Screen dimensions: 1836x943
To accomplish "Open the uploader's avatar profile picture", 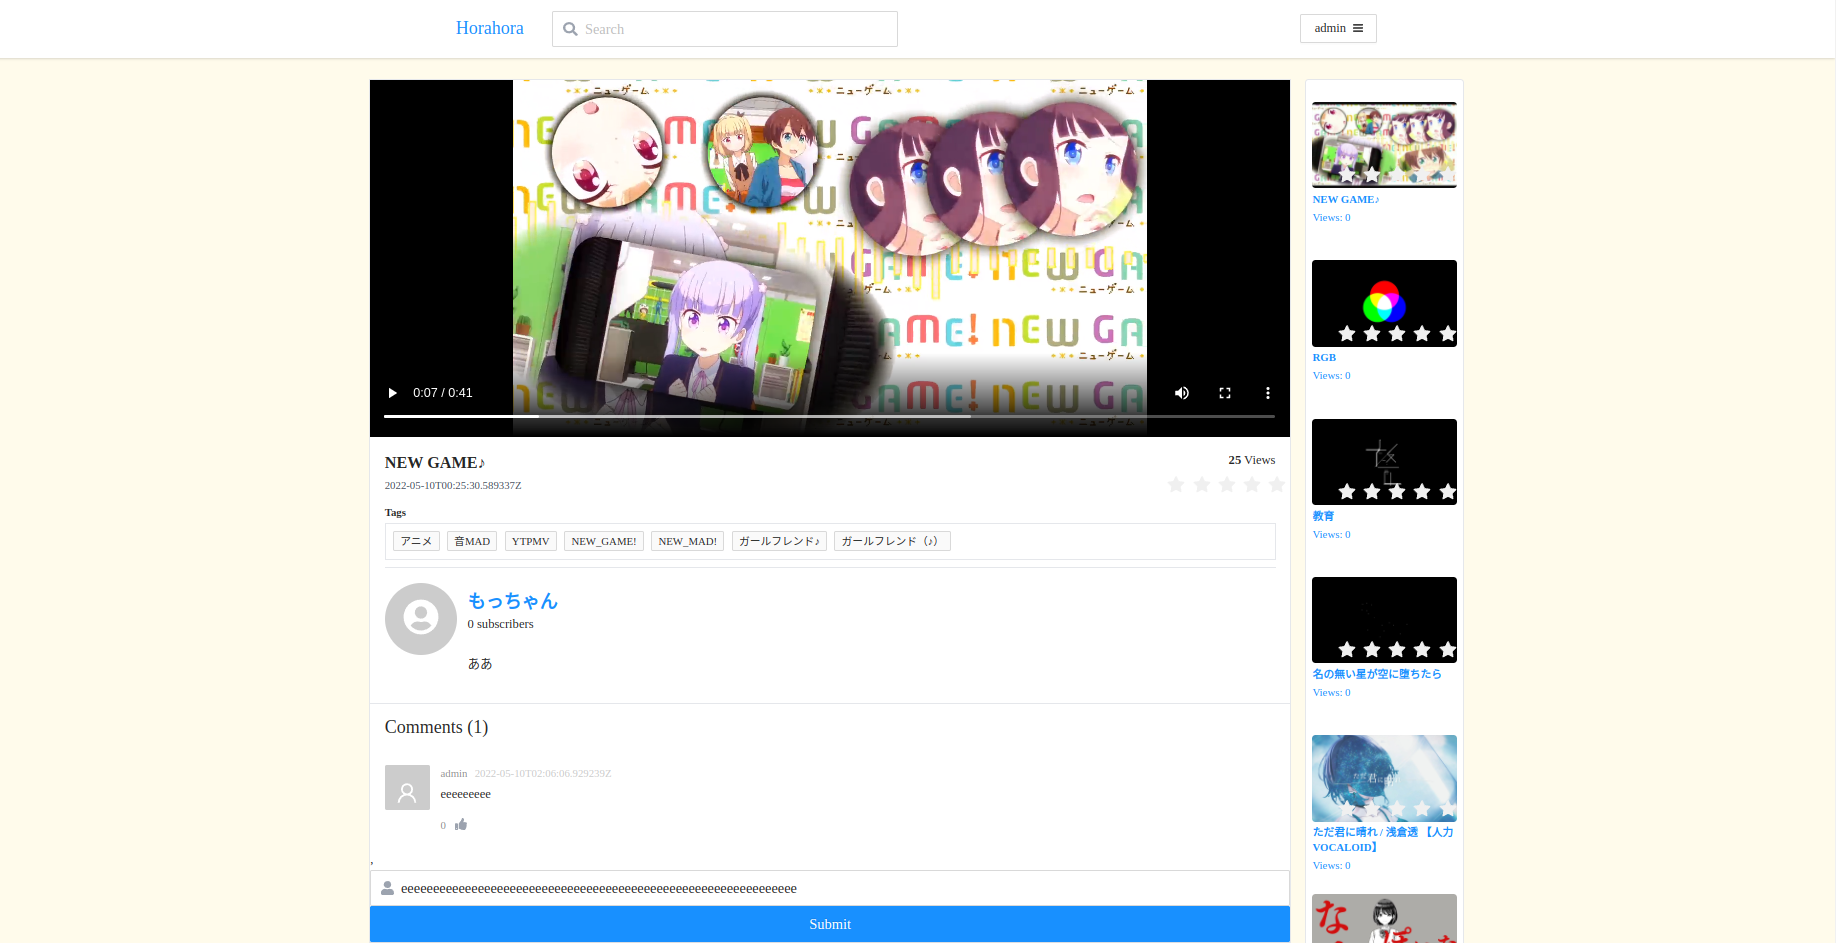I will pos(421,619).
